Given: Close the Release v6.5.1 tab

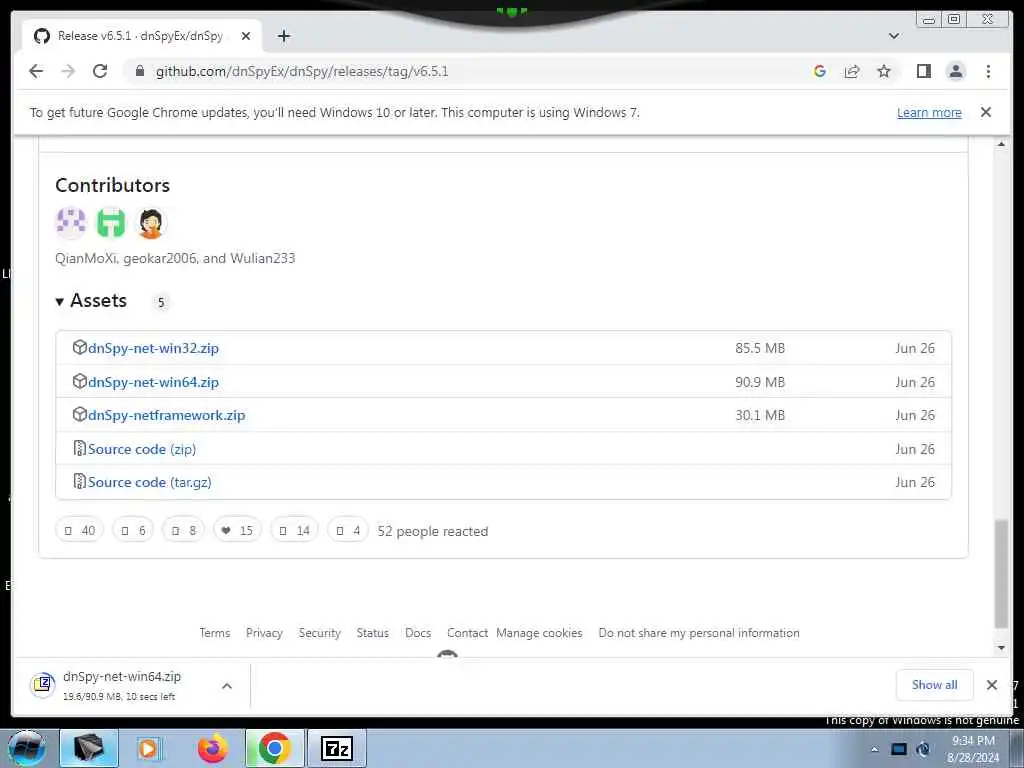Looking at the screenshot, I should pyautogui.click(x=246, y=36).
